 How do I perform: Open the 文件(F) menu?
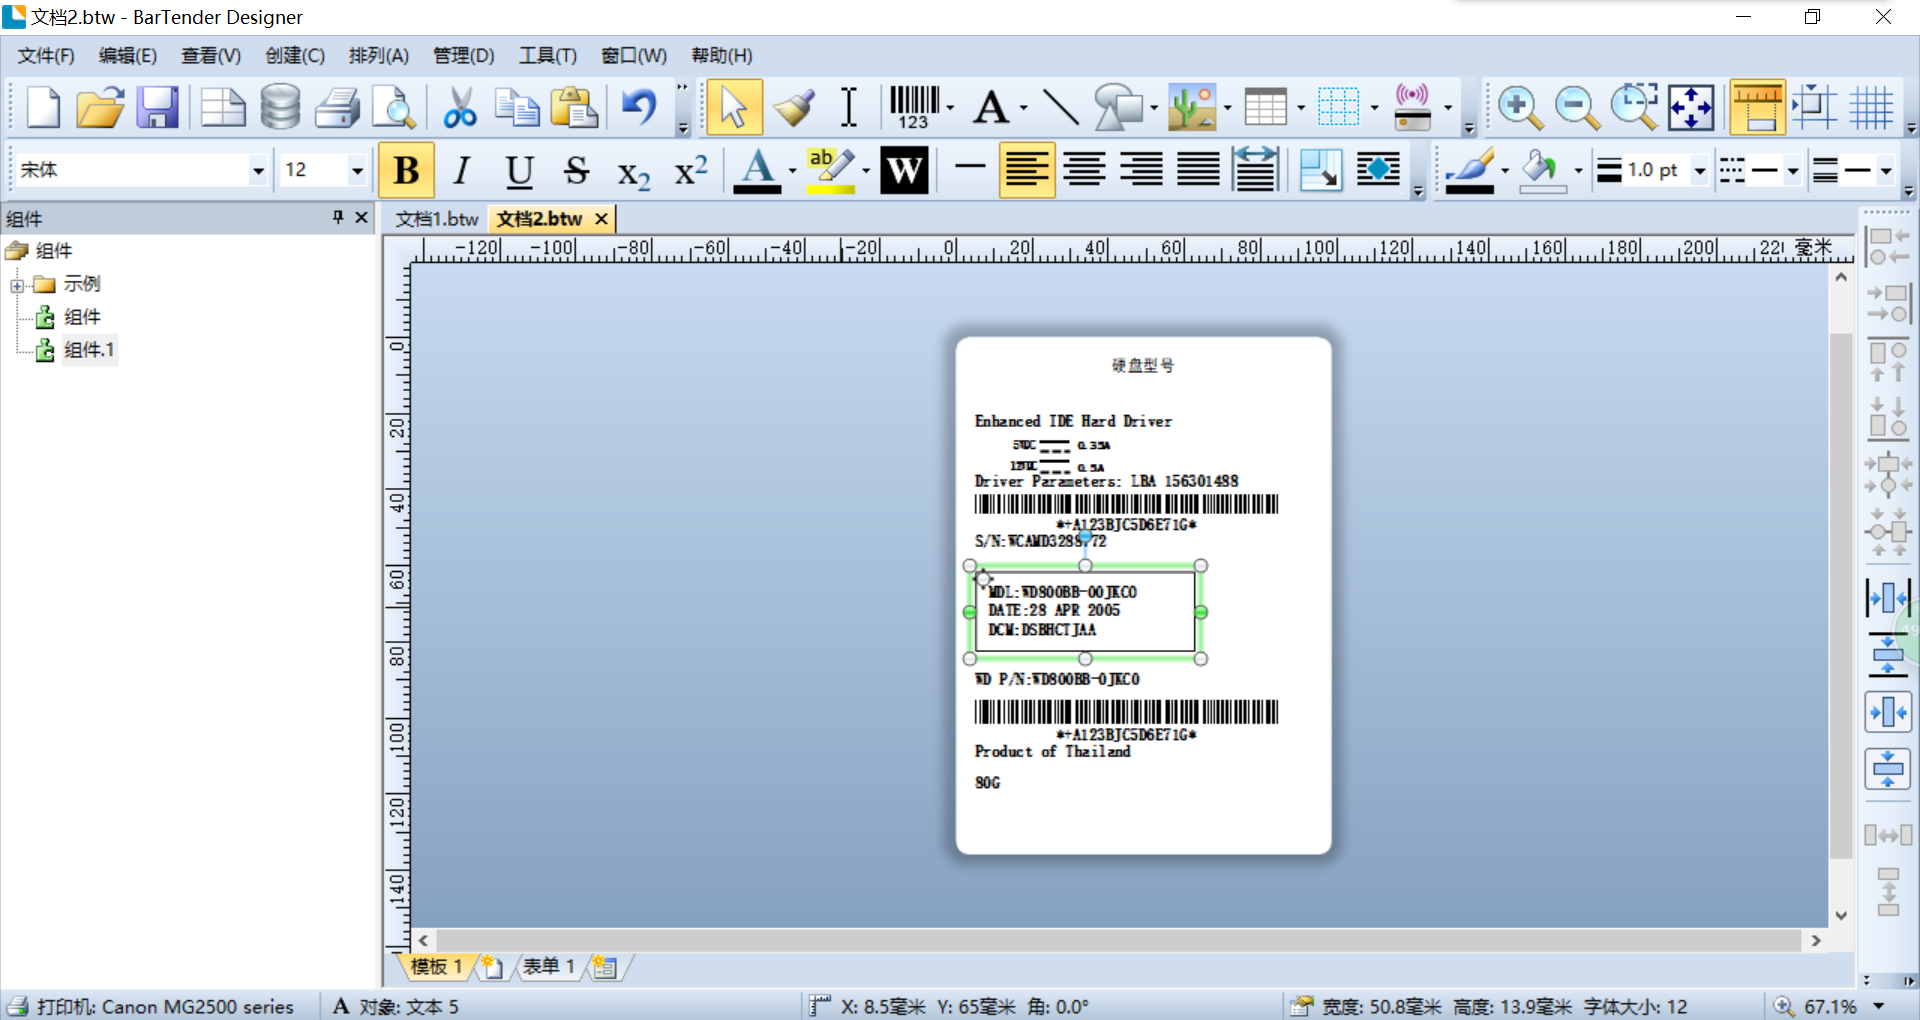(x=46, y=55)
